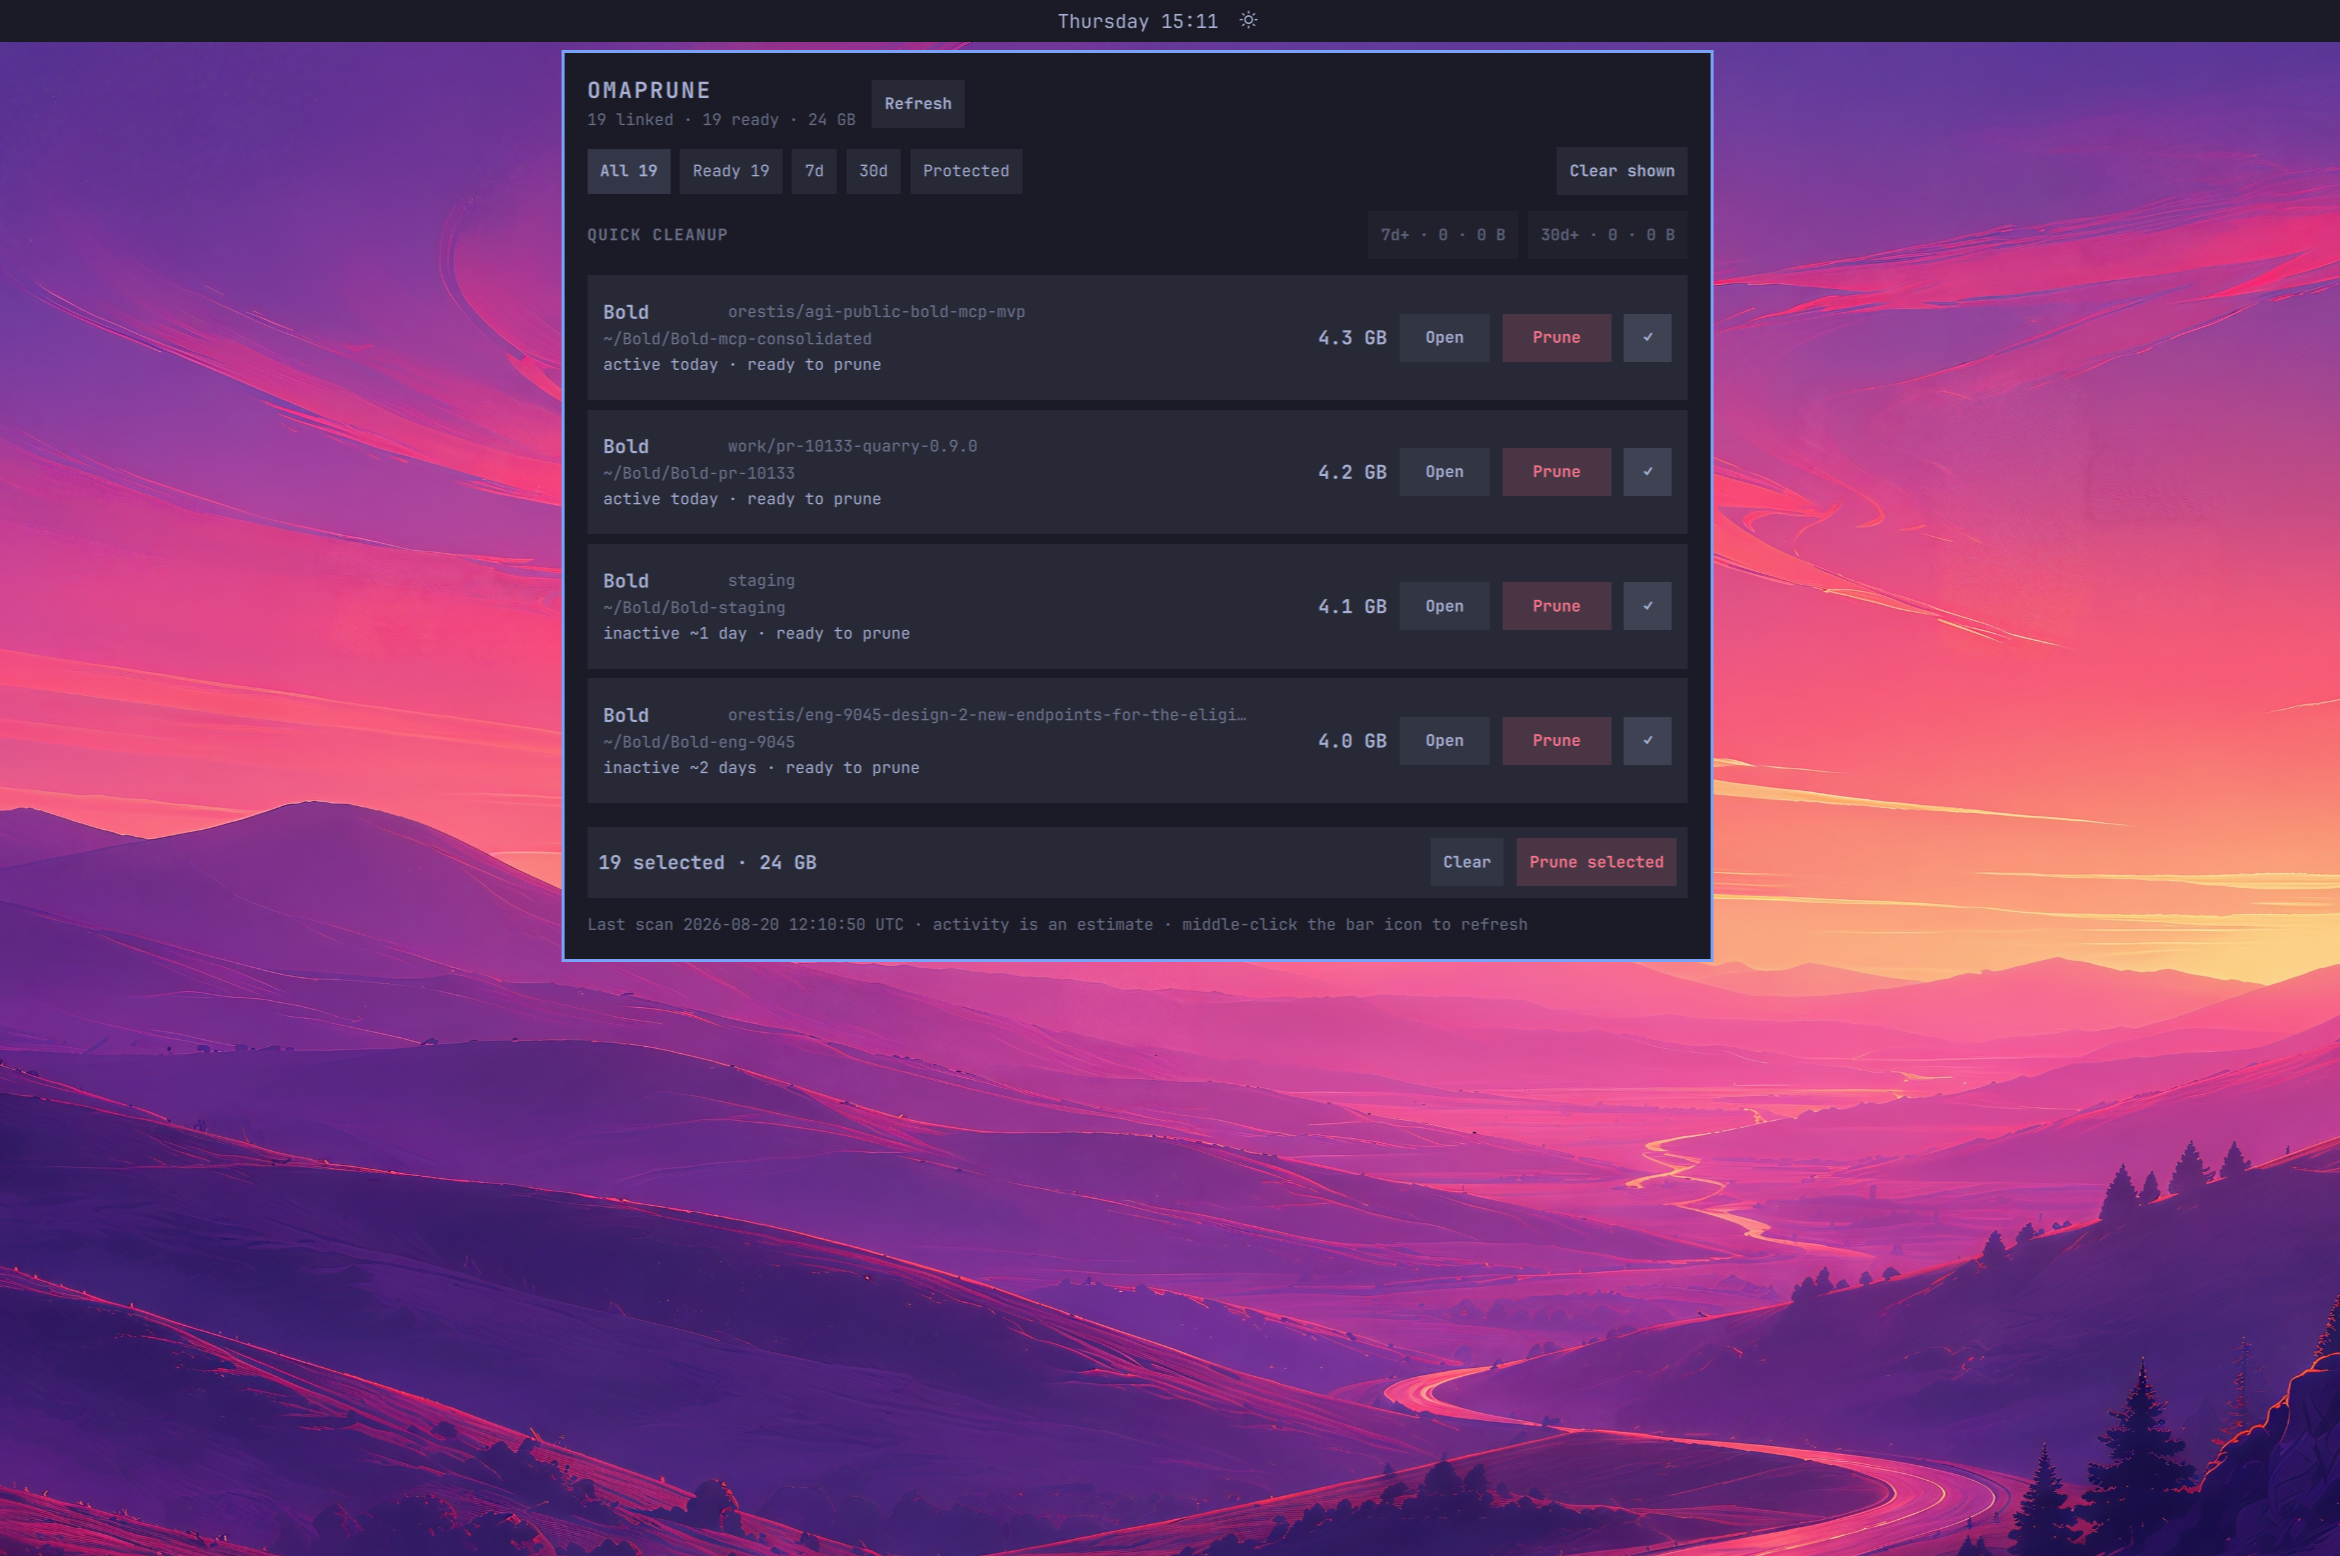Filter by 30d inactivity
2340x1556 pixels.
pos(873,171)
